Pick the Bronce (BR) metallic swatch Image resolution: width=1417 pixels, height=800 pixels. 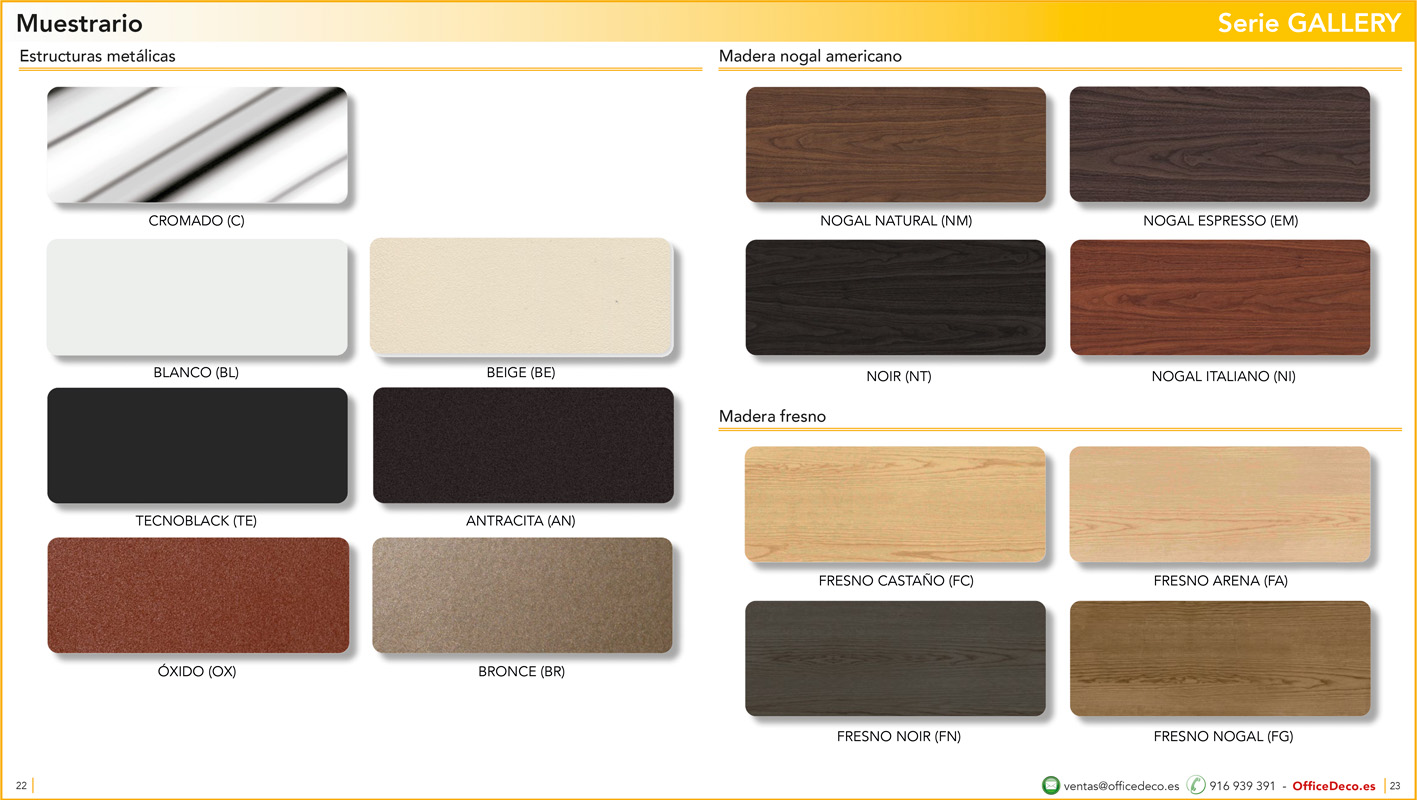click(522, 595)
